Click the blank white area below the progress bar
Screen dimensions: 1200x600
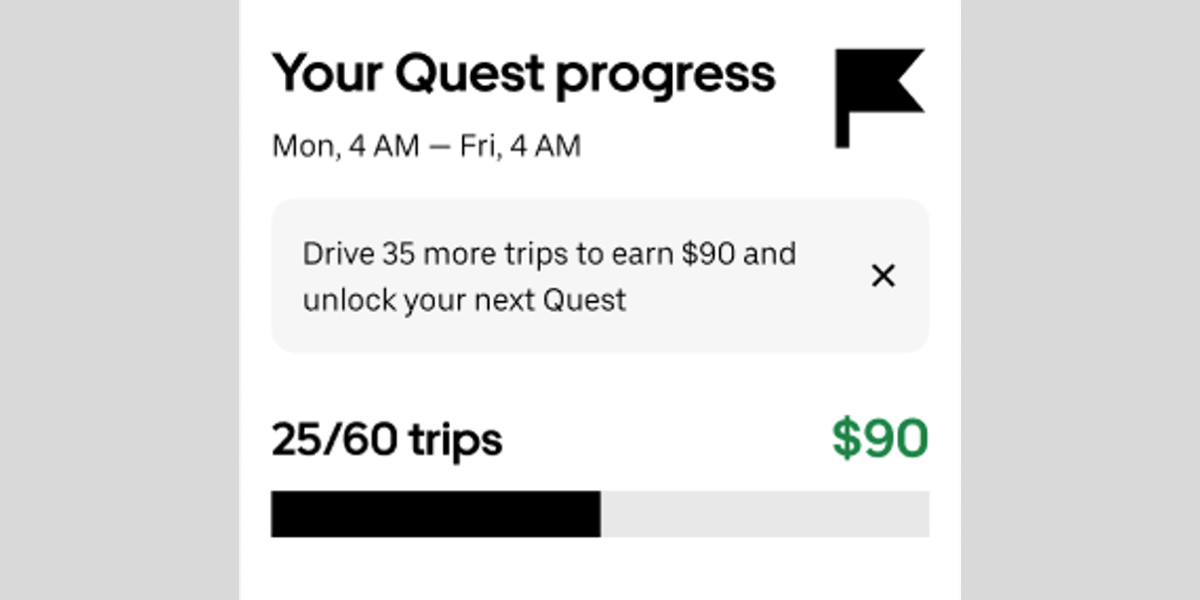[600, 572]
